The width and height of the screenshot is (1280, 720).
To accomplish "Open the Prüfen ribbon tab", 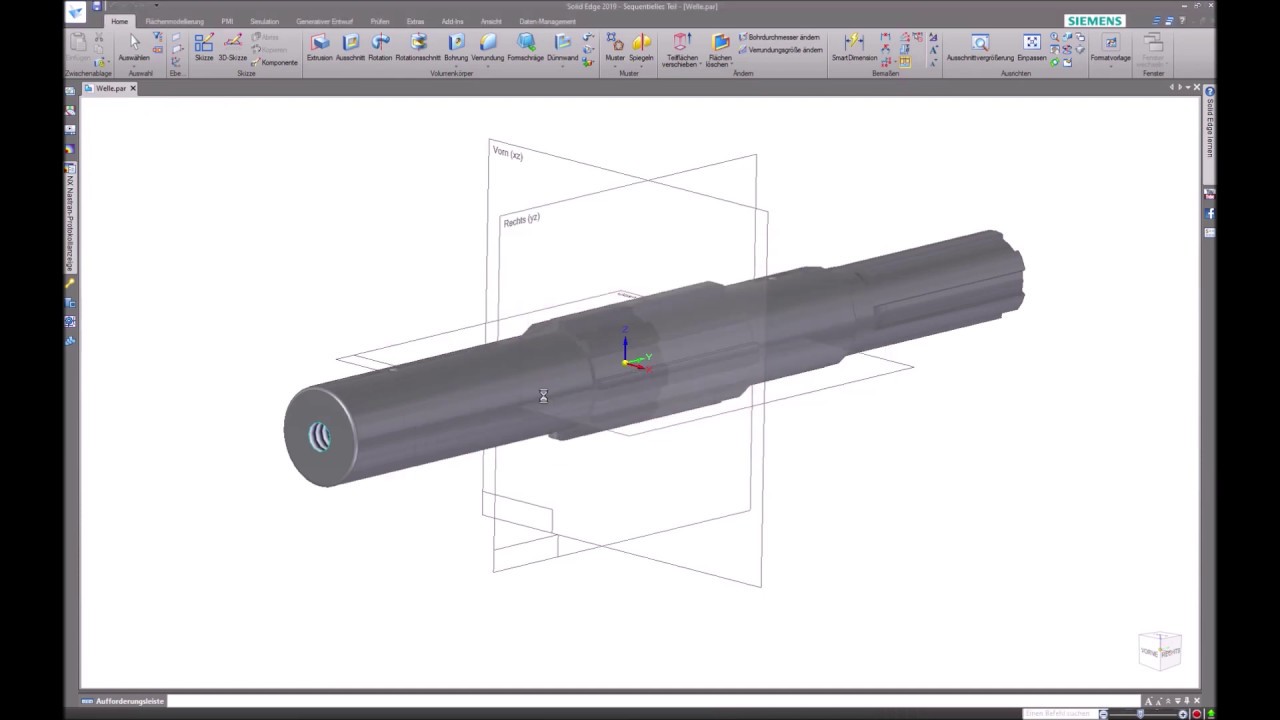I will point(379,21).
